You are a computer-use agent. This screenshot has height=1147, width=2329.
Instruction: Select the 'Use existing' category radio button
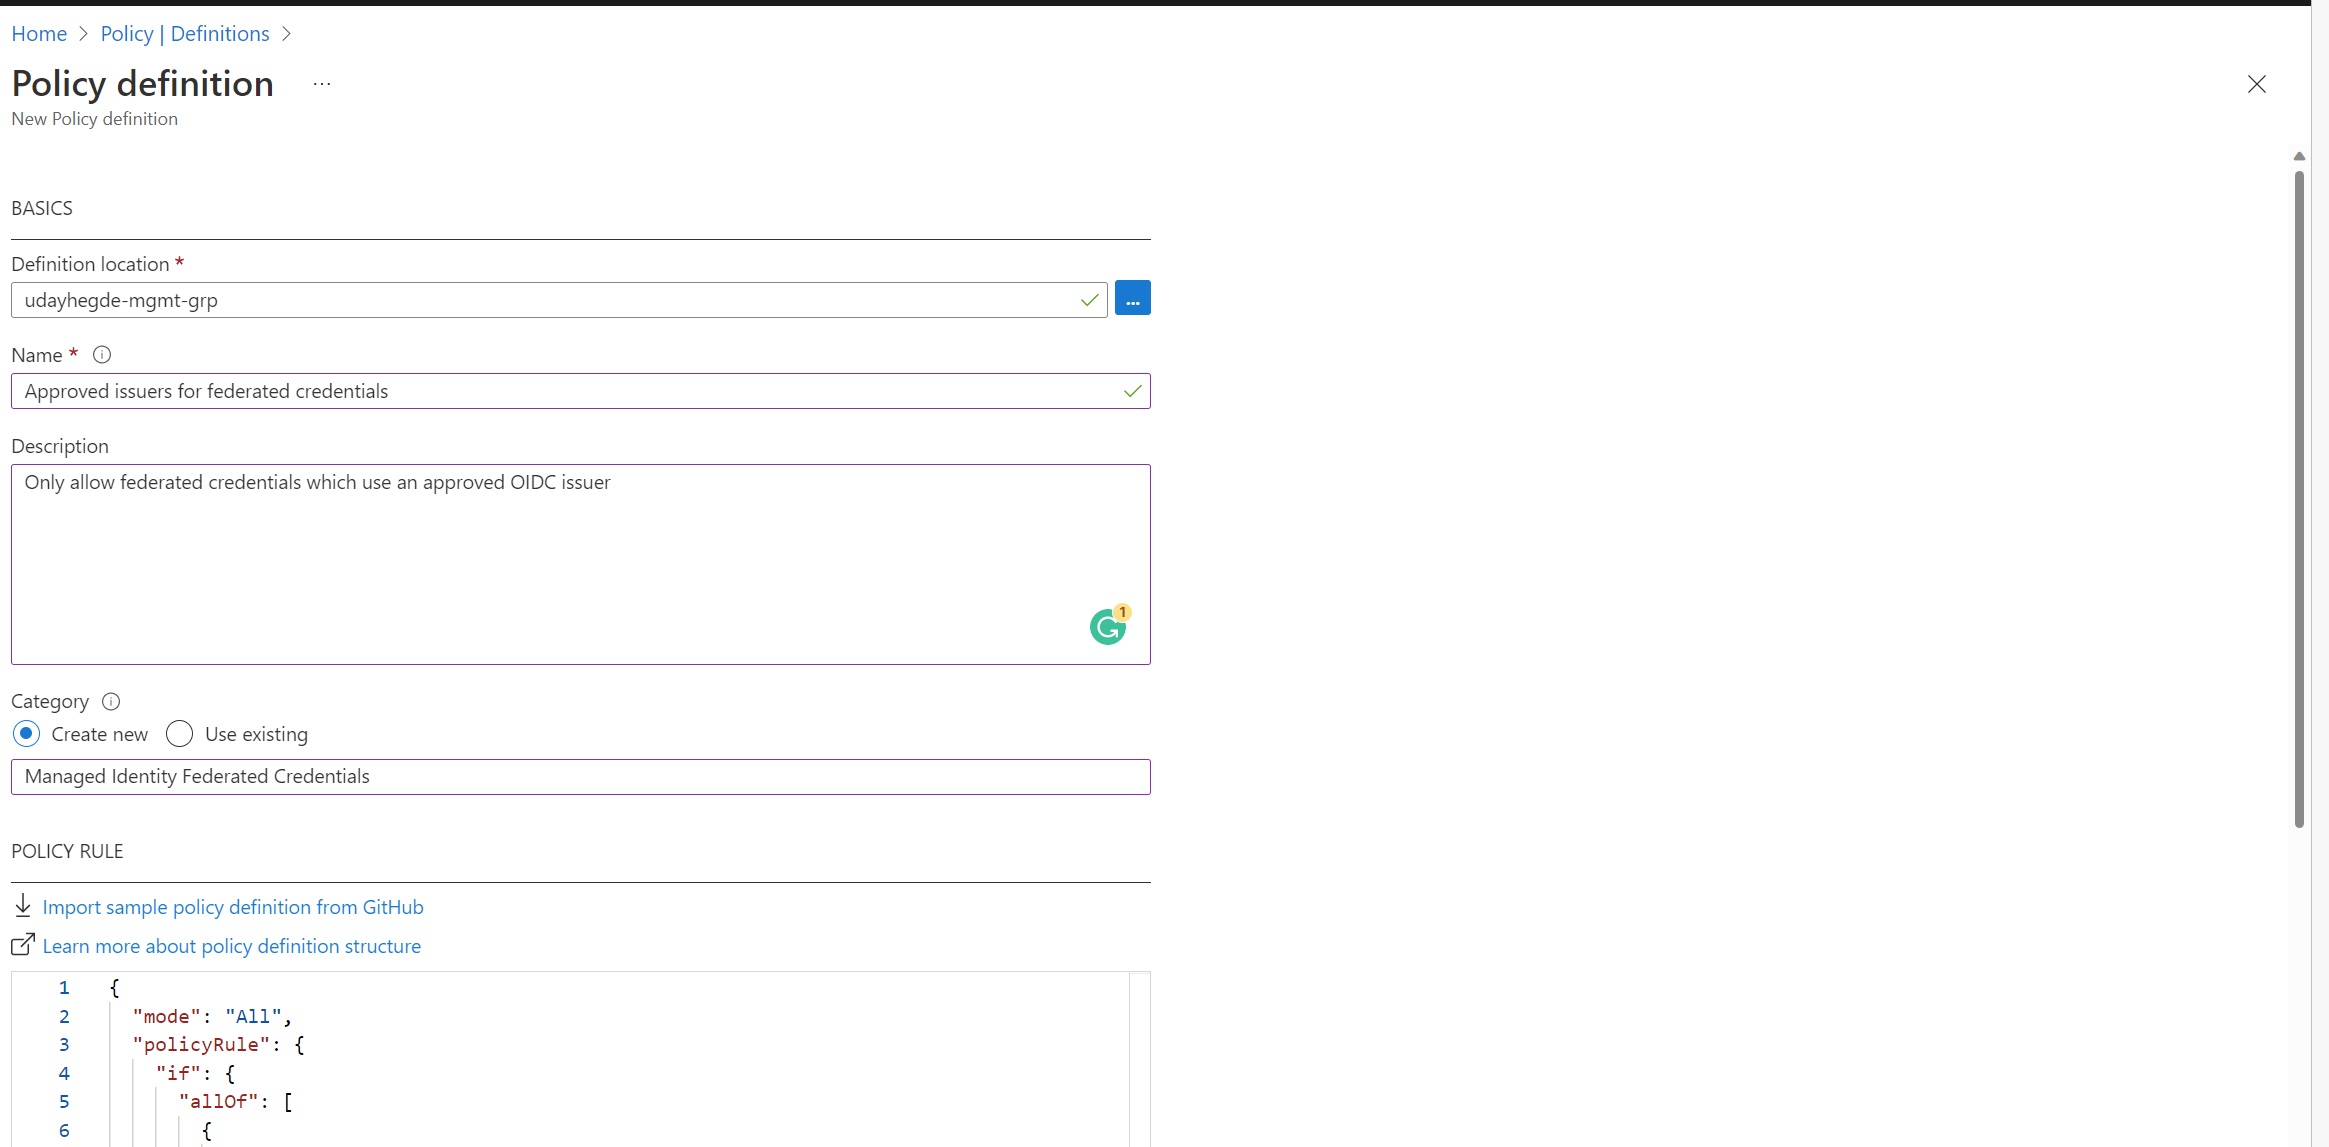pyautogui.click(x=178, y=732)
